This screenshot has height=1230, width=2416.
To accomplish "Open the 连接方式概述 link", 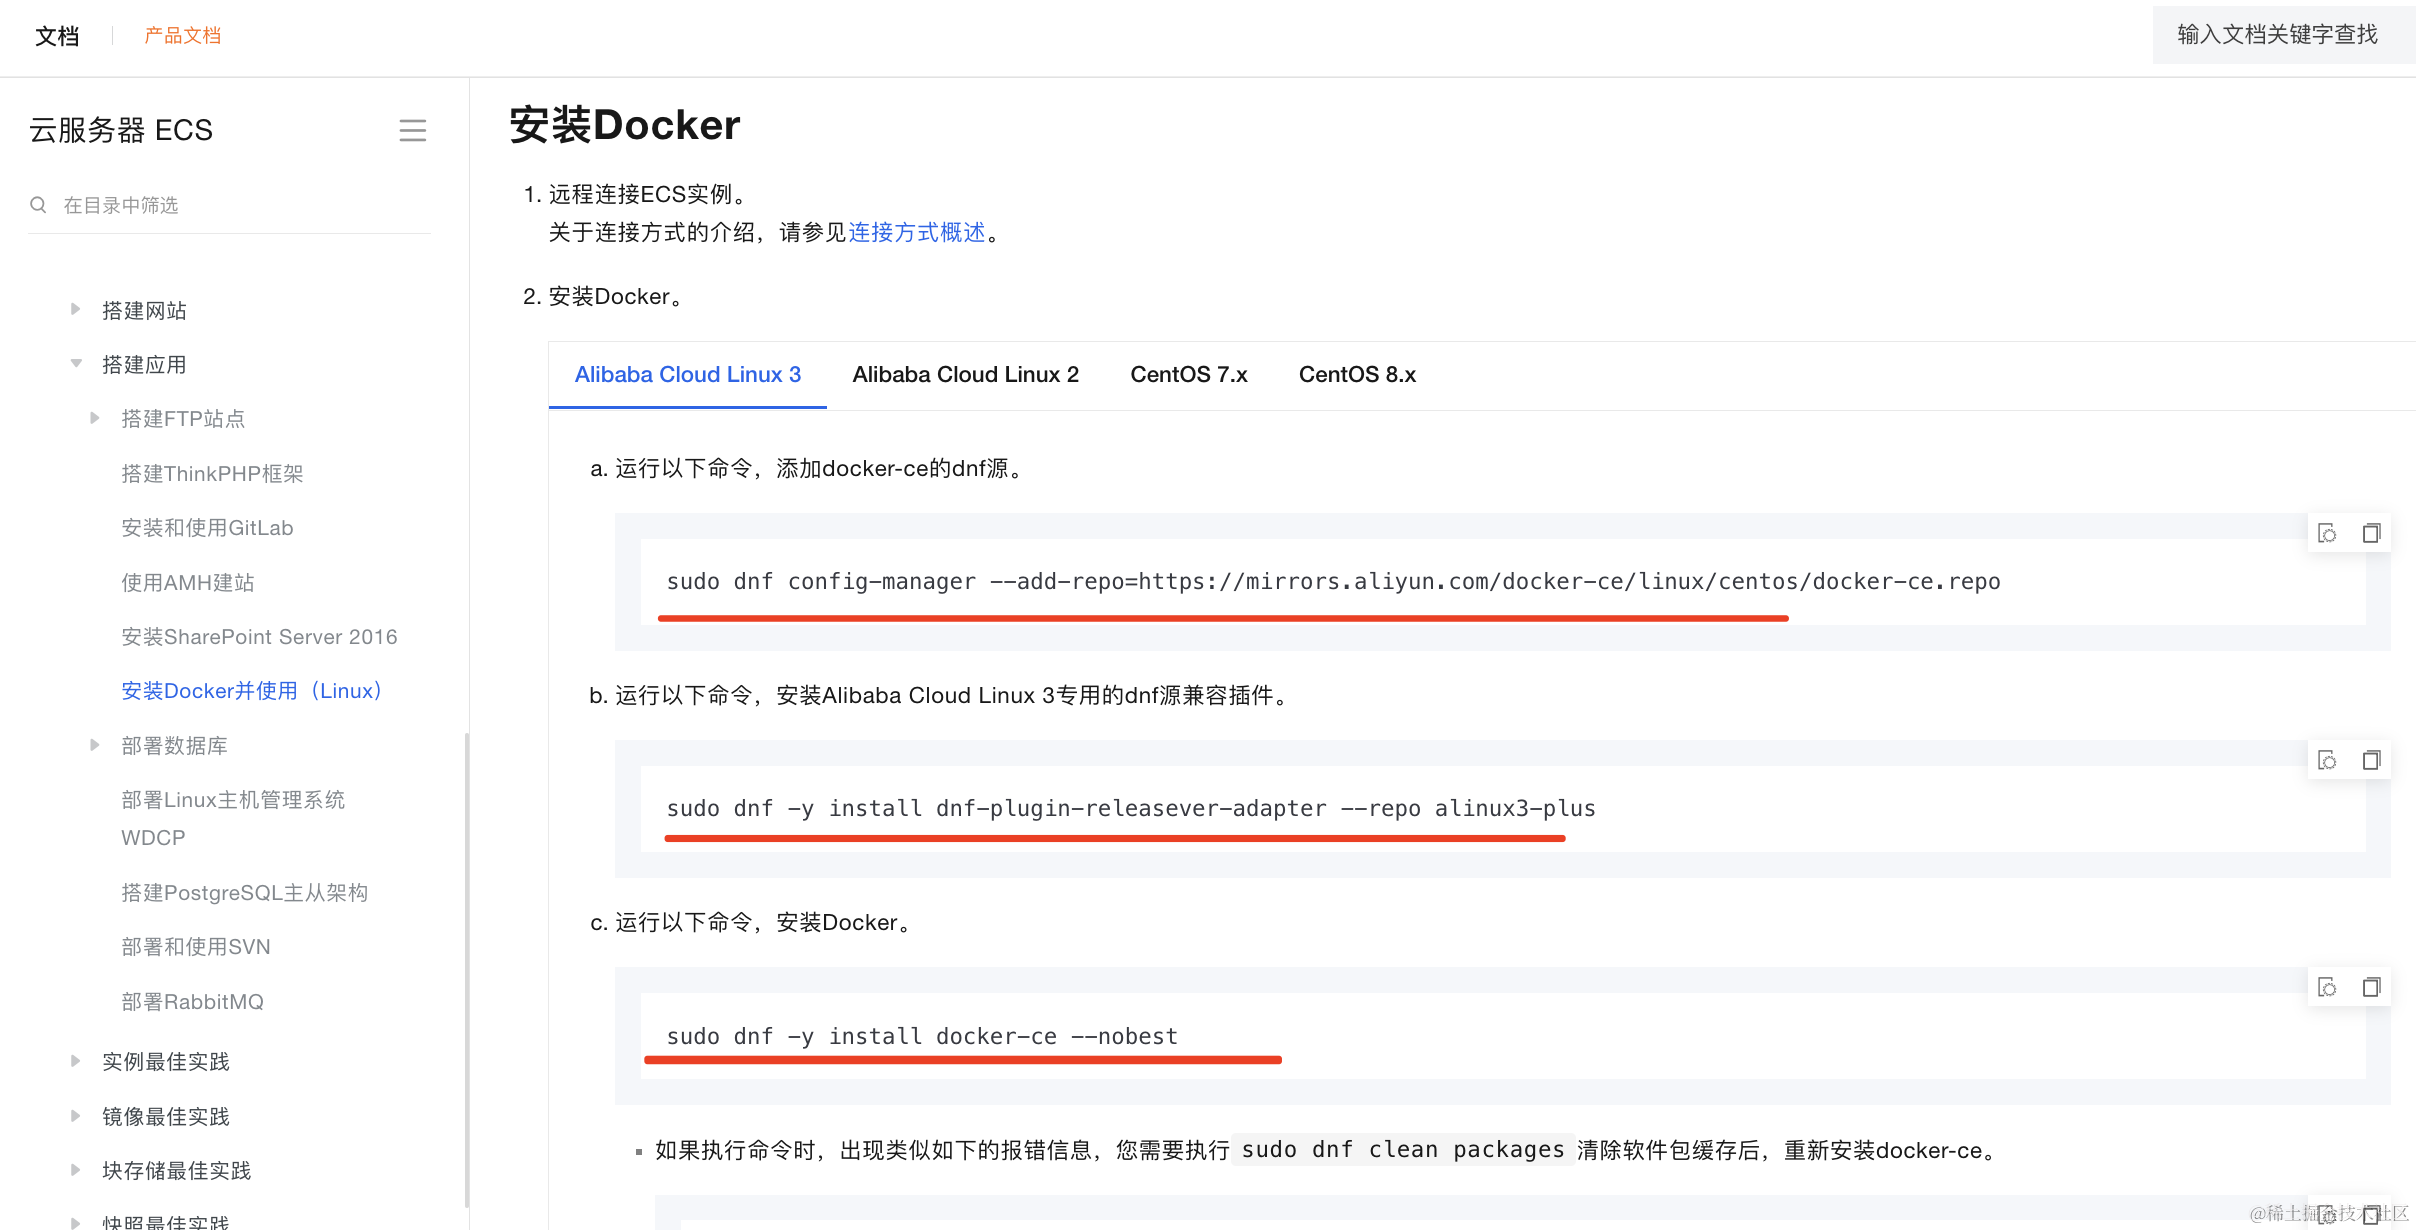I will pyautogui.click(x=916, y=232).
